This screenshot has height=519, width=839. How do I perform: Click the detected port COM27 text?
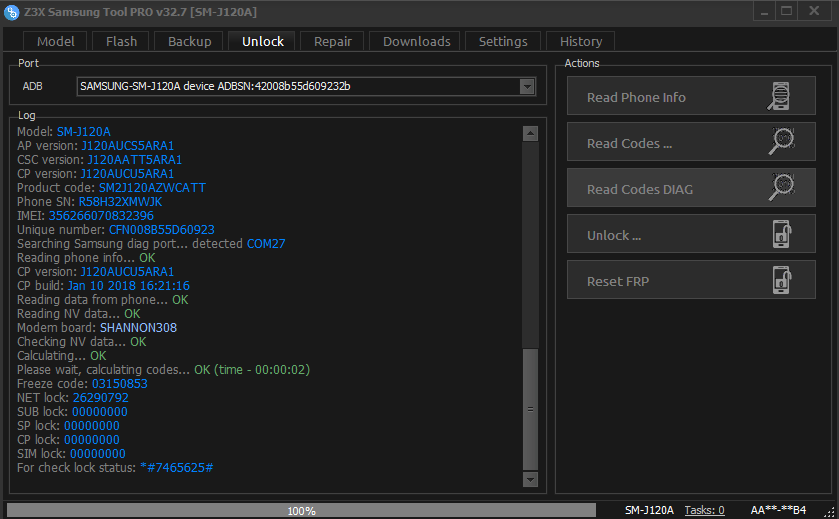[x=266, y=243]
